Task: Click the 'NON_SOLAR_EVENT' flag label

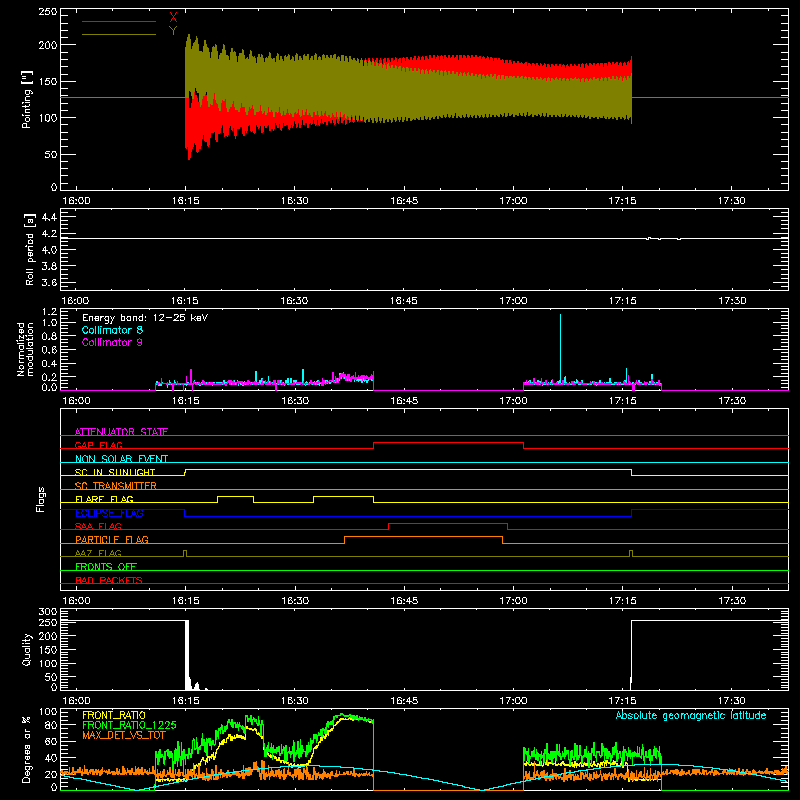Action: click(x=121, y=459)
